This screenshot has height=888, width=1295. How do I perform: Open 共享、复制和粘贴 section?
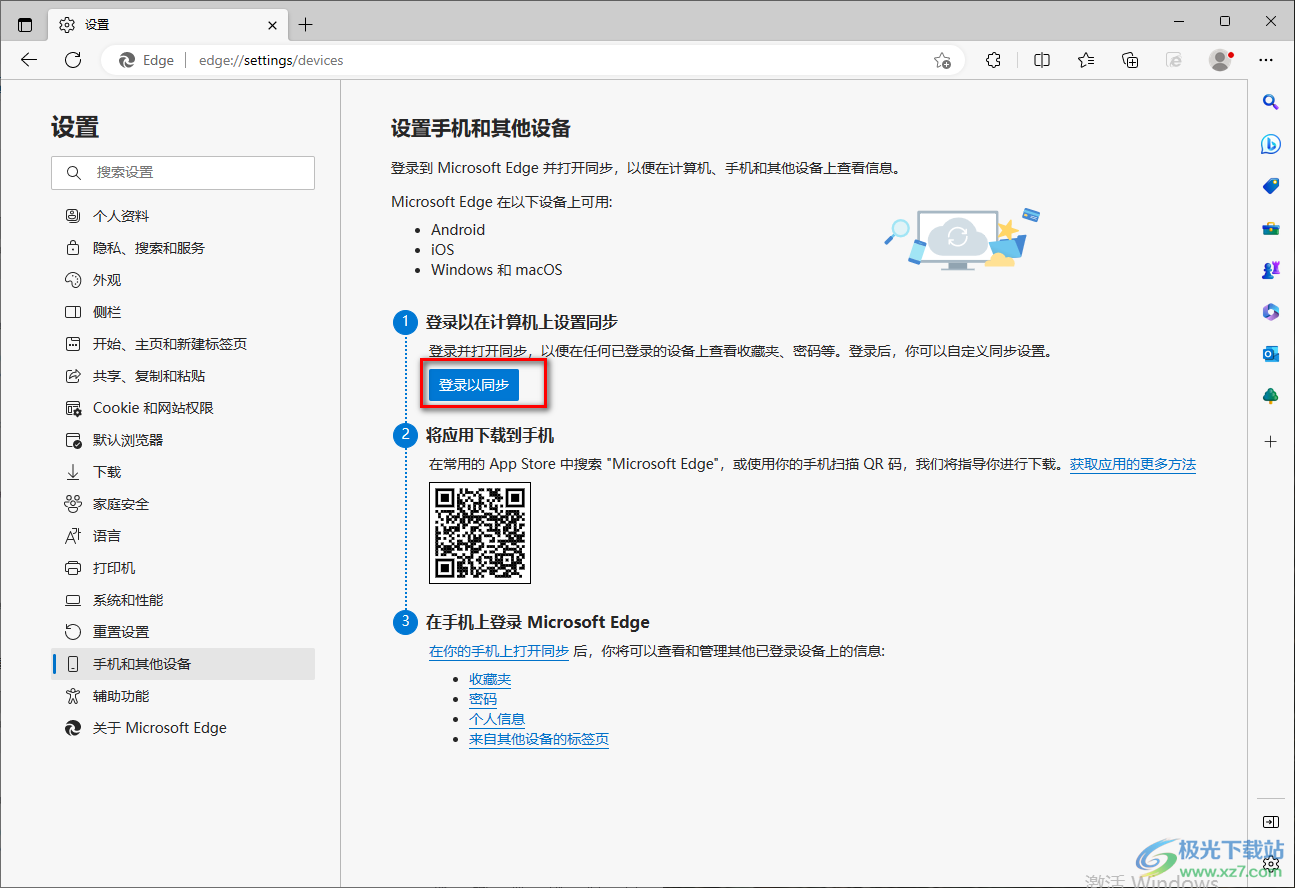[183, 376]
